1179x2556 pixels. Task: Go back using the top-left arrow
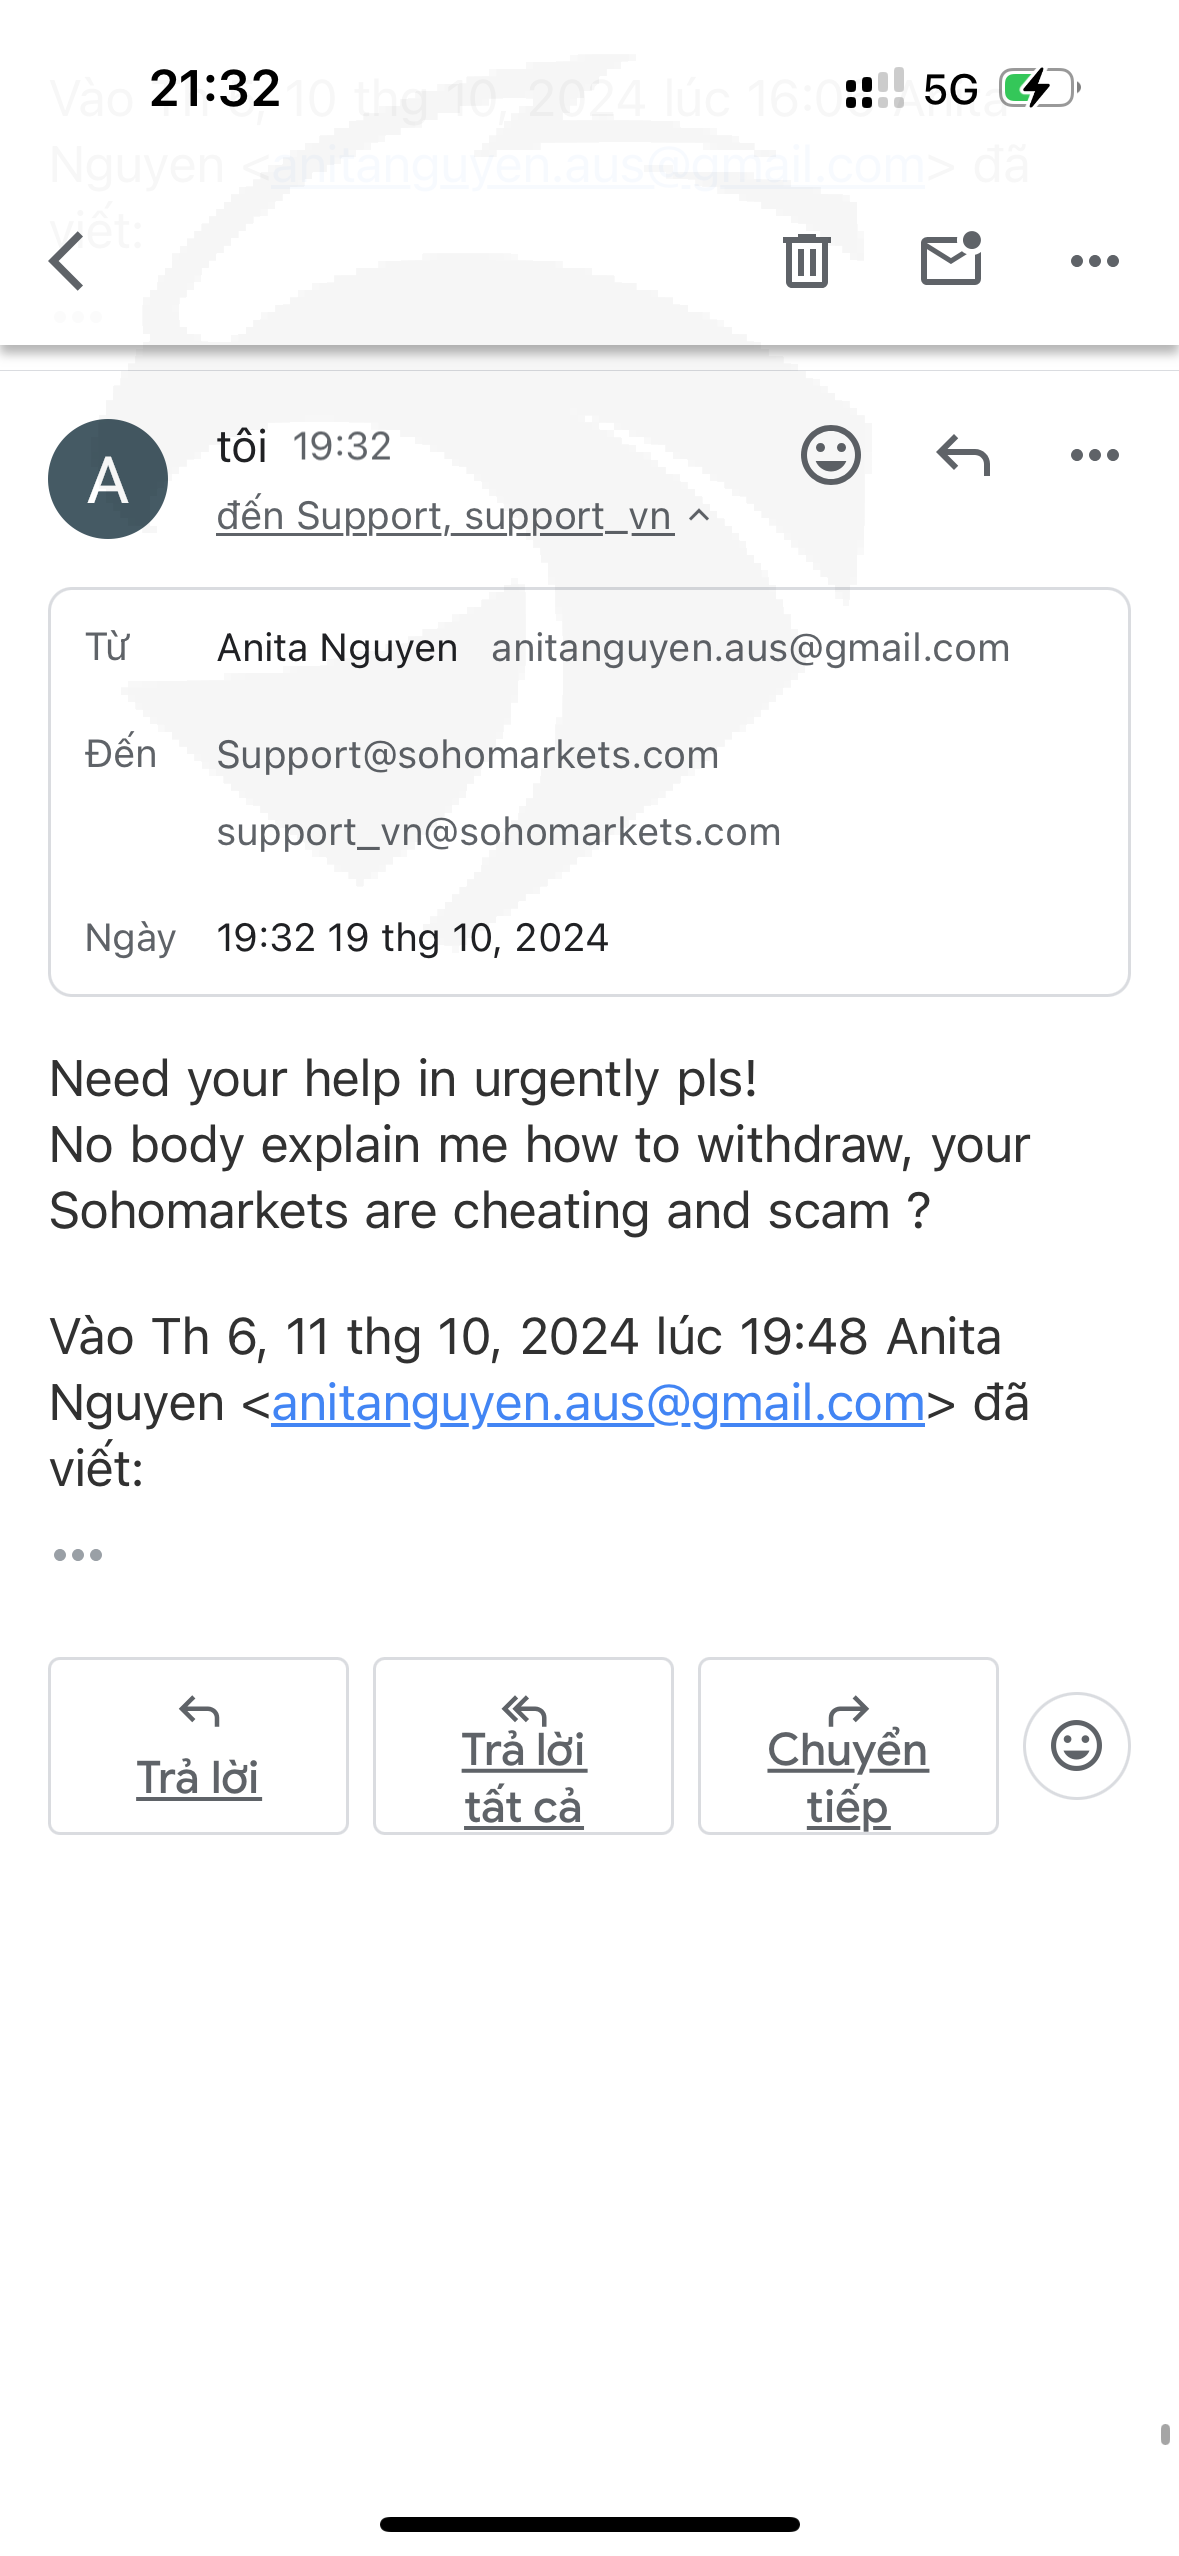click(x=67, y=261)
